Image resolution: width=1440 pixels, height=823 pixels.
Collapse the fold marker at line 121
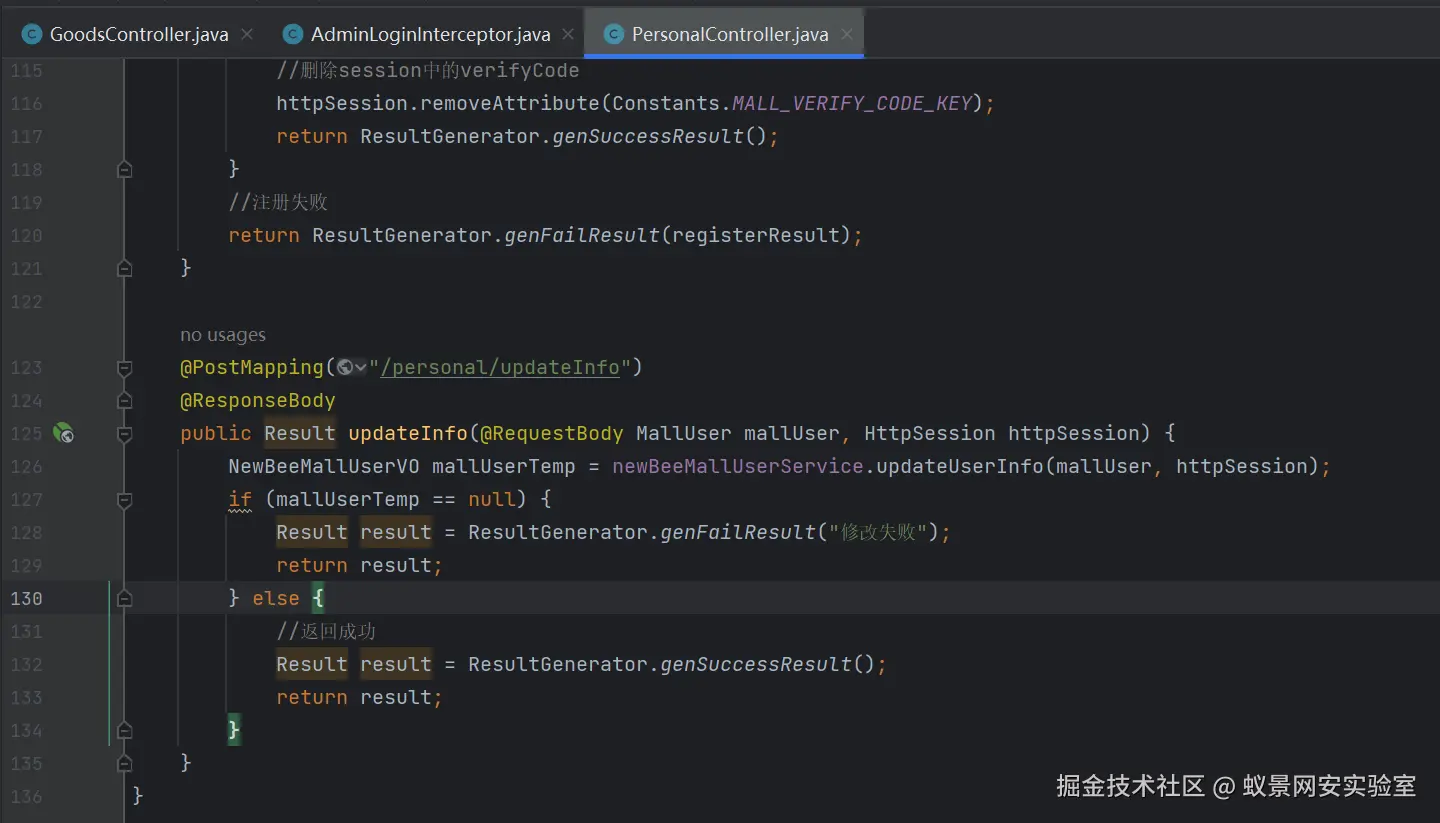click(124, 268)
